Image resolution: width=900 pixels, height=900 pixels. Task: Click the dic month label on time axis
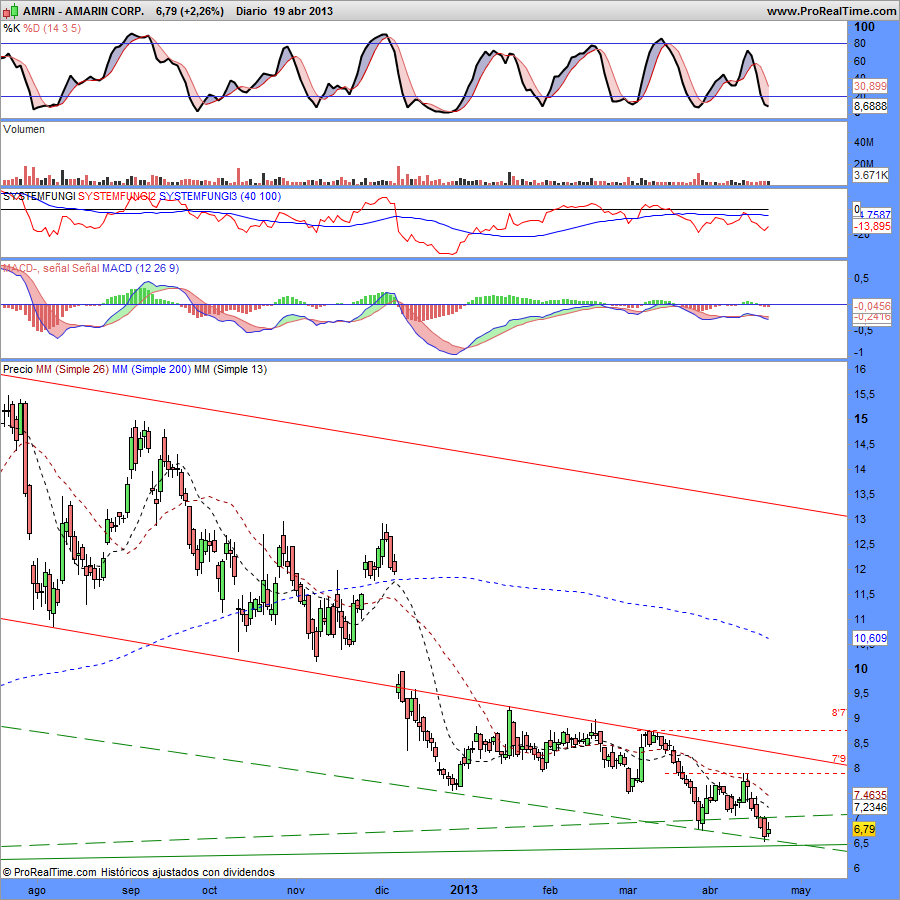coord(382,891)
